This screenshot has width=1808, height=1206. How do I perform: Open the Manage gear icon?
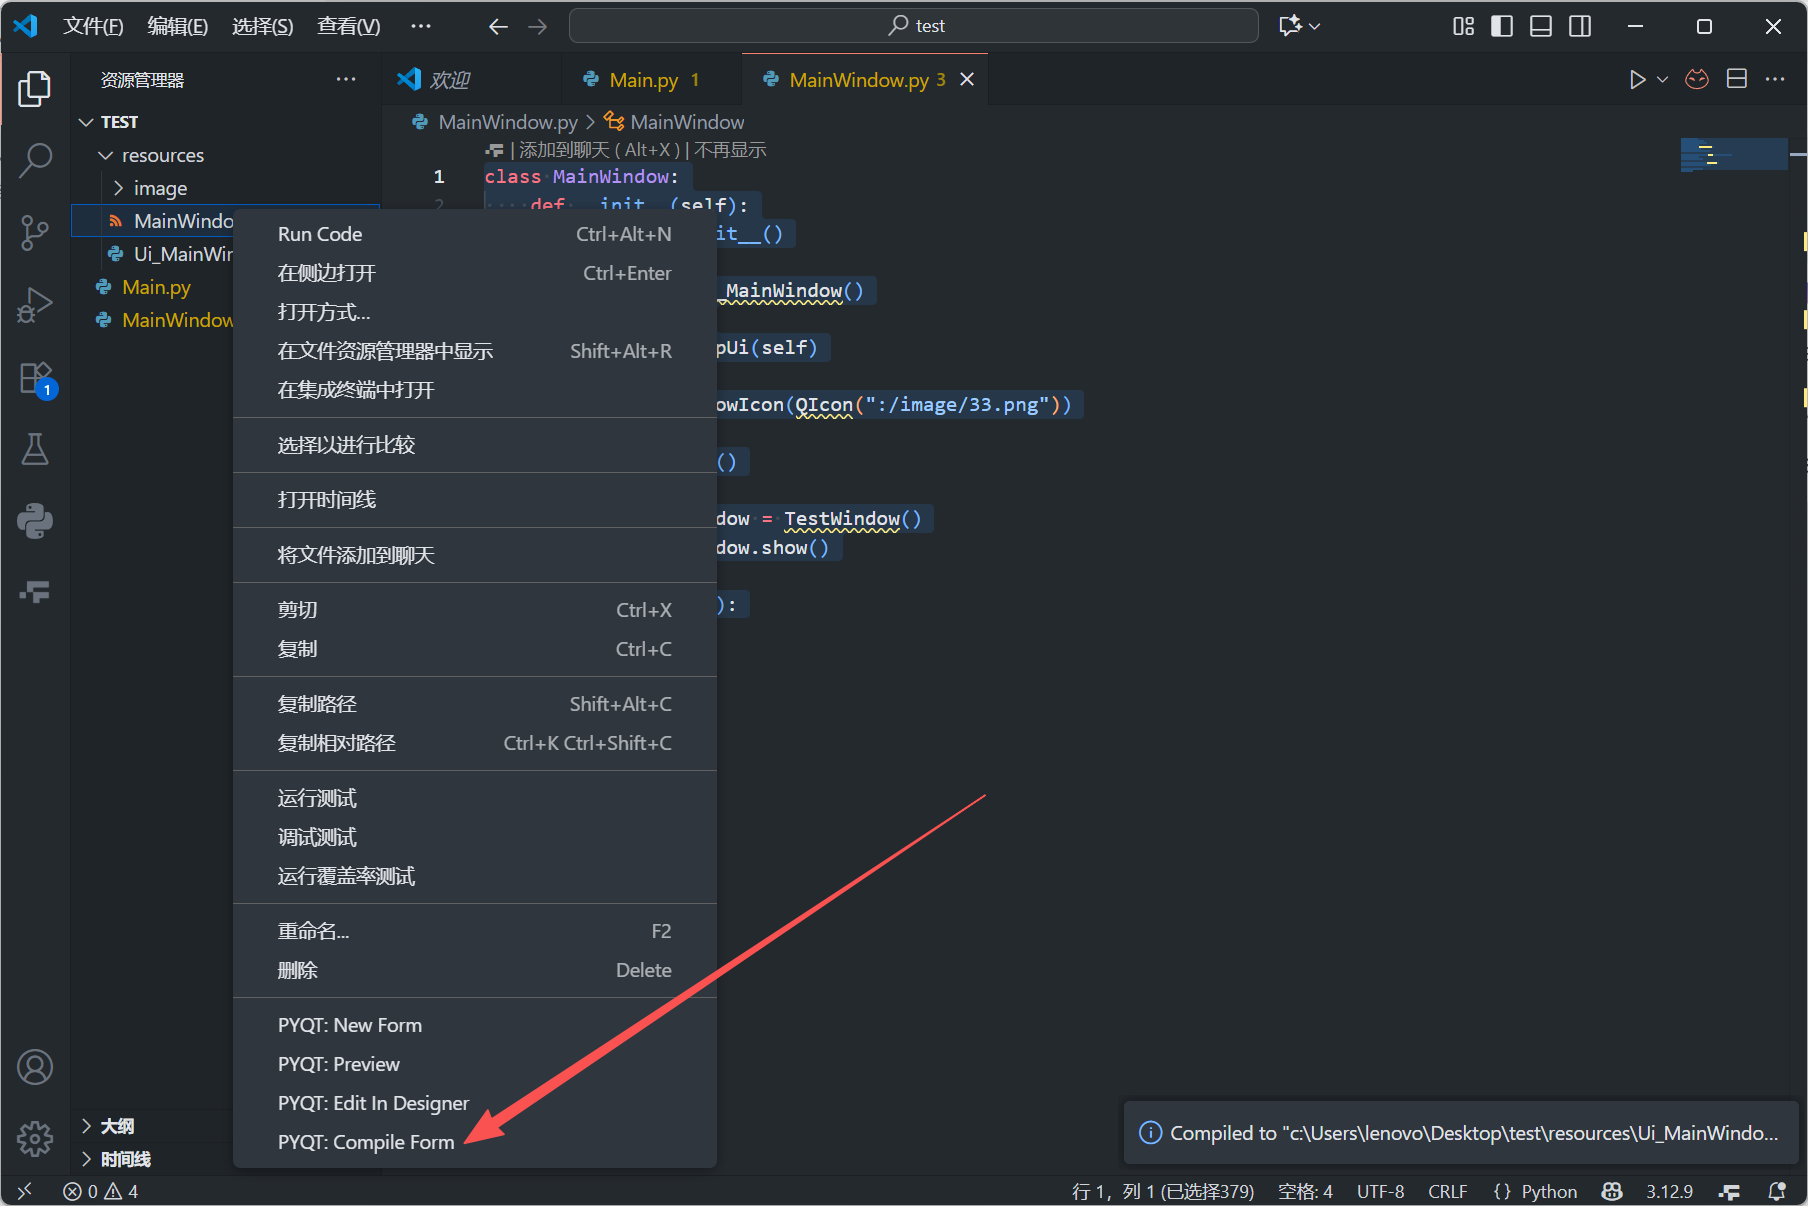click(x=35, y=1137)
